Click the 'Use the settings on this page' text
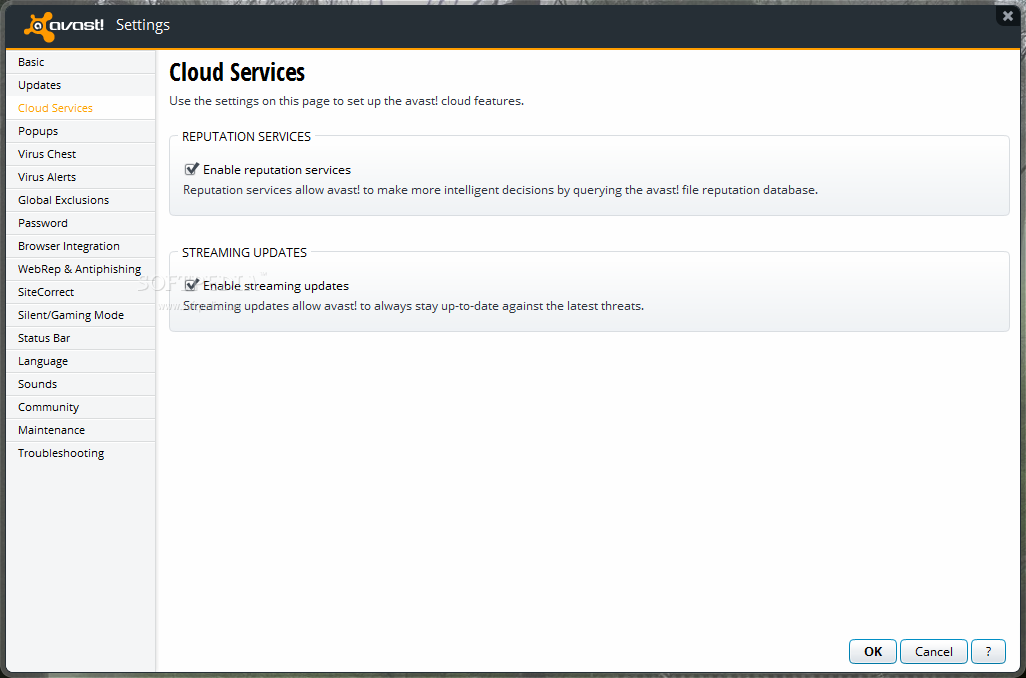This screenshot has height=678, width=1026. [x=347, y=101]
